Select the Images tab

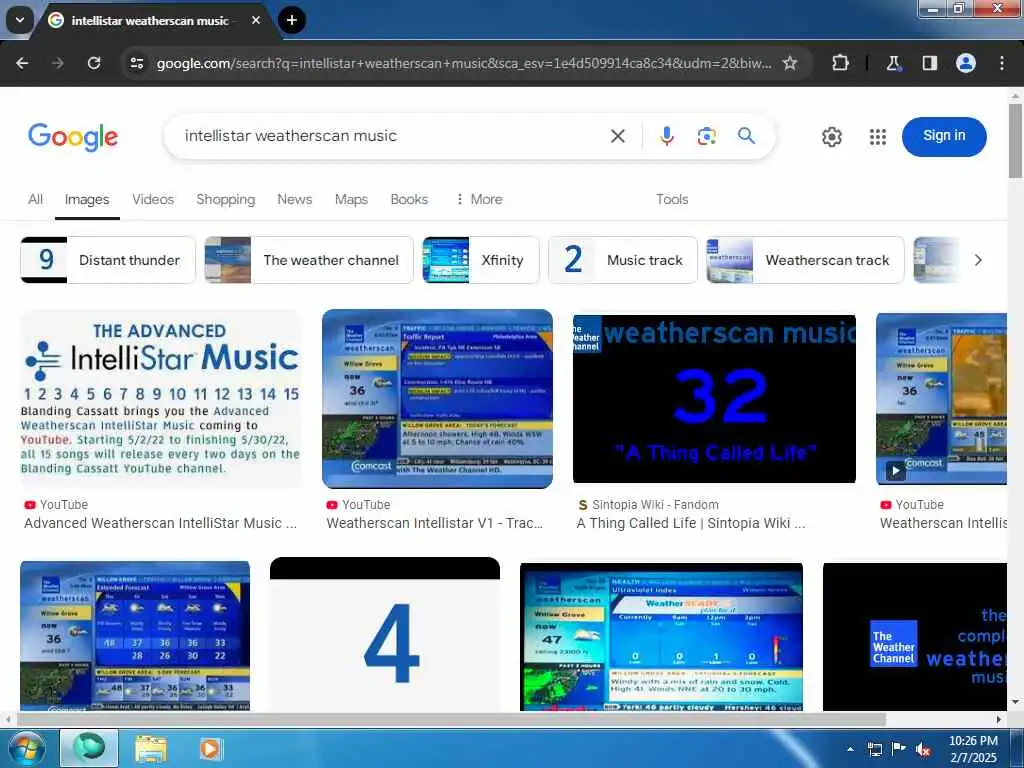[87, 199]
